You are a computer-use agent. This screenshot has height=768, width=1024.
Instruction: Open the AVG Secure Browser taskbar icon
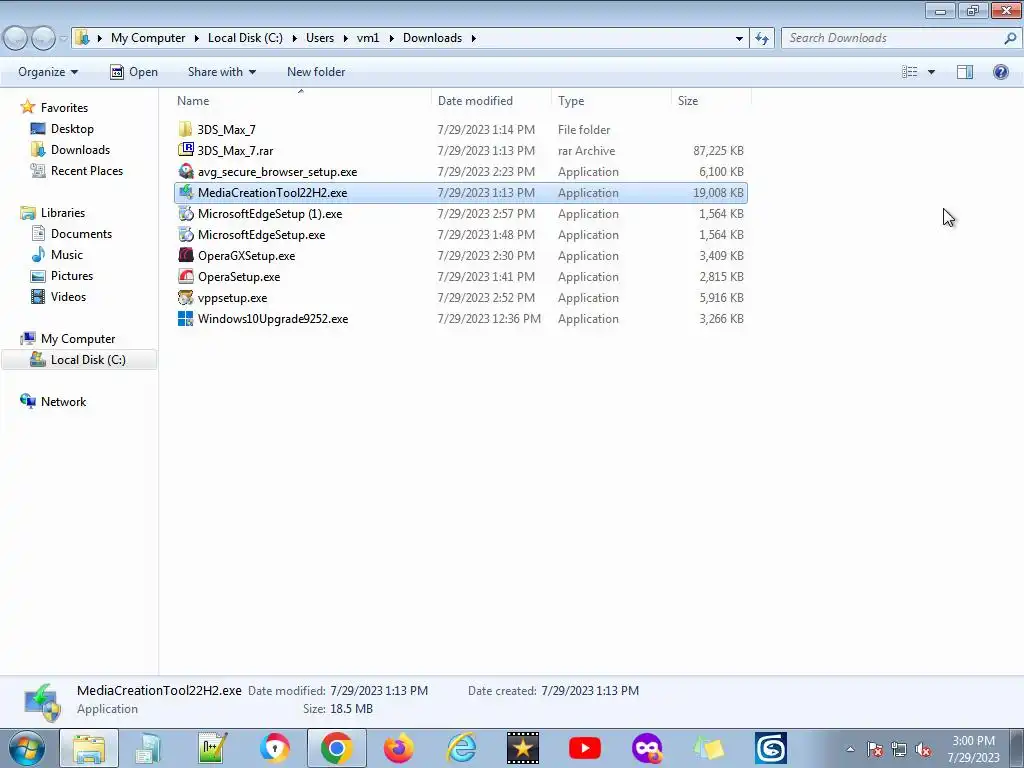tap(274, 748)
